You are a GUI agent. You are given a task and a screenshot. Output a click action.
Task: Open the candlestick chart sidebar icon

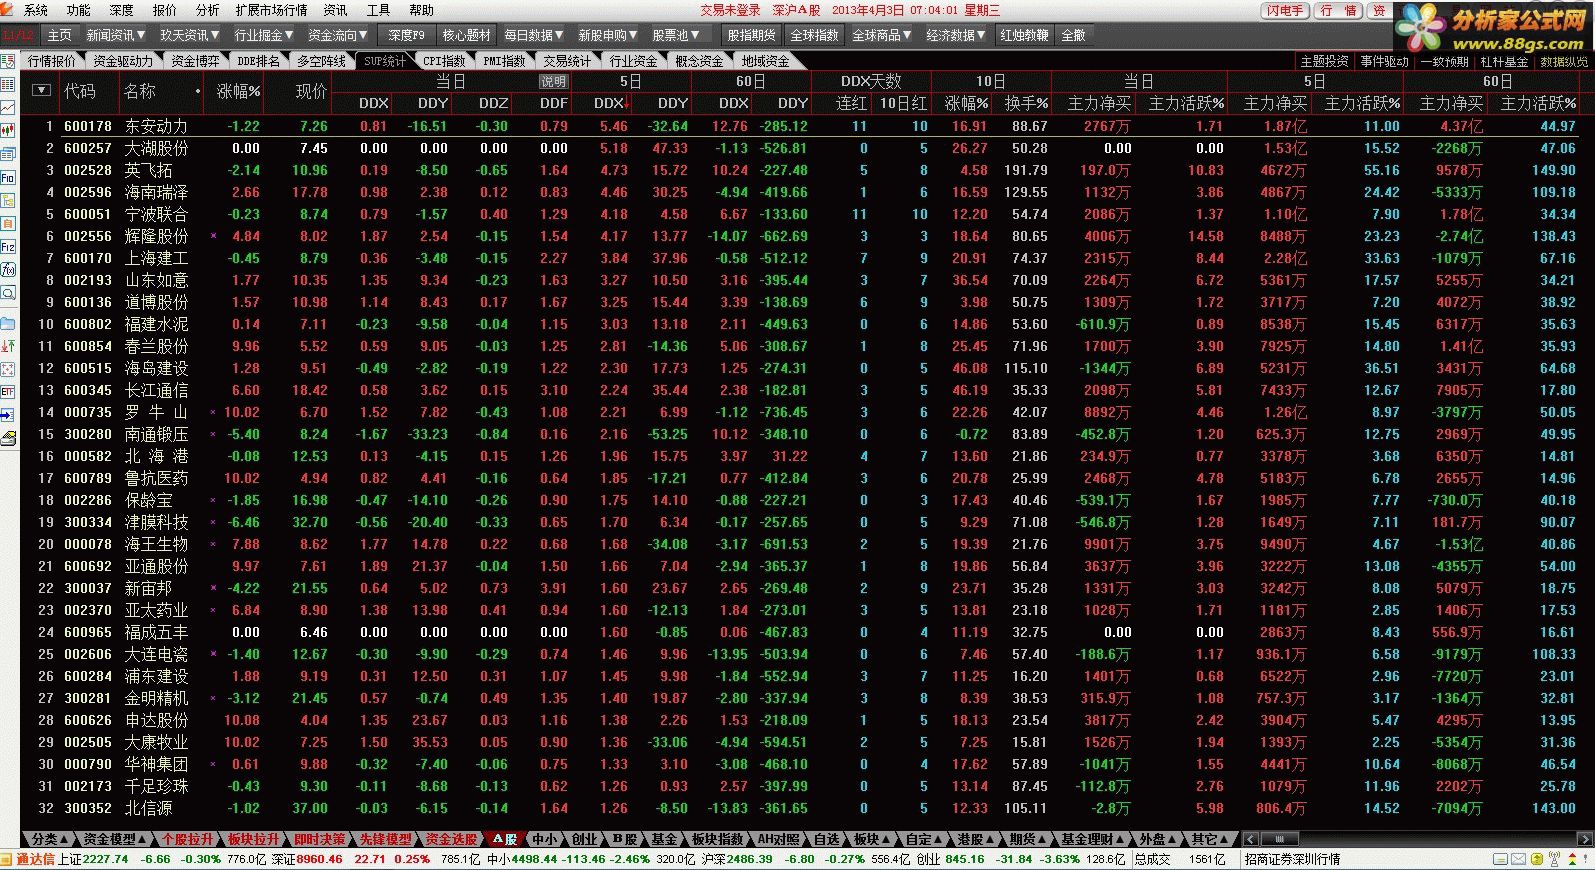click(8, 131)
